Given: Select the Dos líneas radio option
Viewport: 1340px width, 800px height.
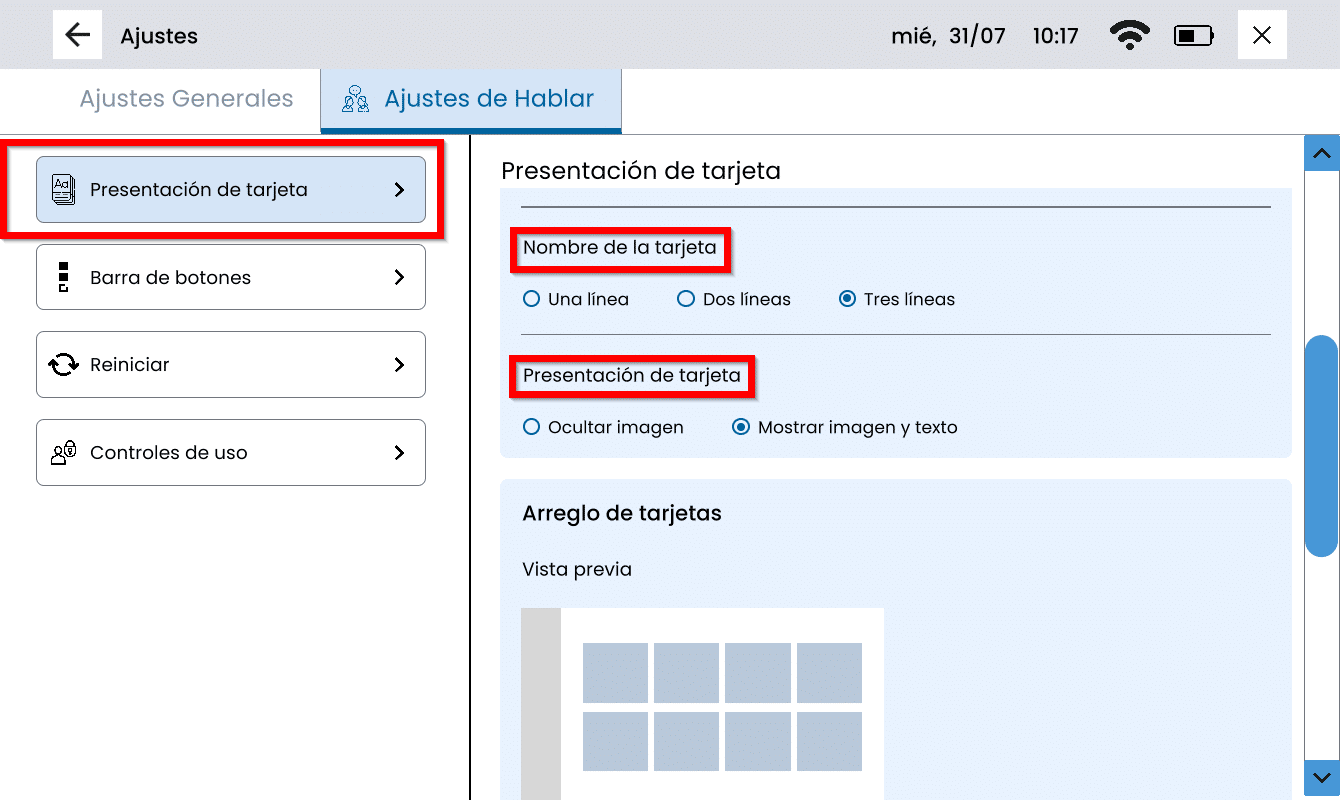Looking at the screenshot, I should [x=686, y=299].
